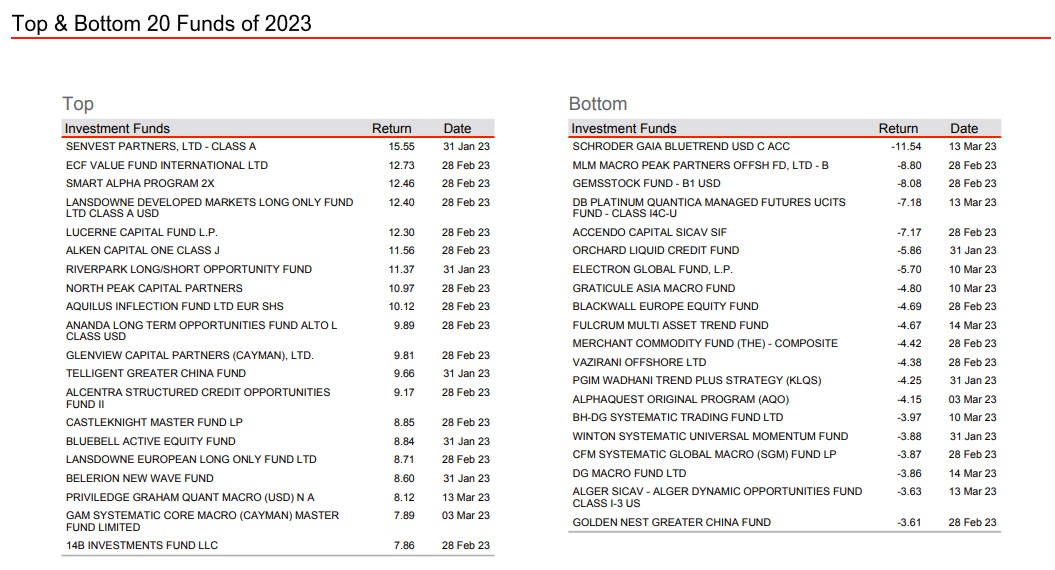Image resolution: width=1055 pixels, height=570 pixels.
Task: Click 'BLACKWALL EUROPE EQUITY FUND' fund name
Action: [665, 306]
